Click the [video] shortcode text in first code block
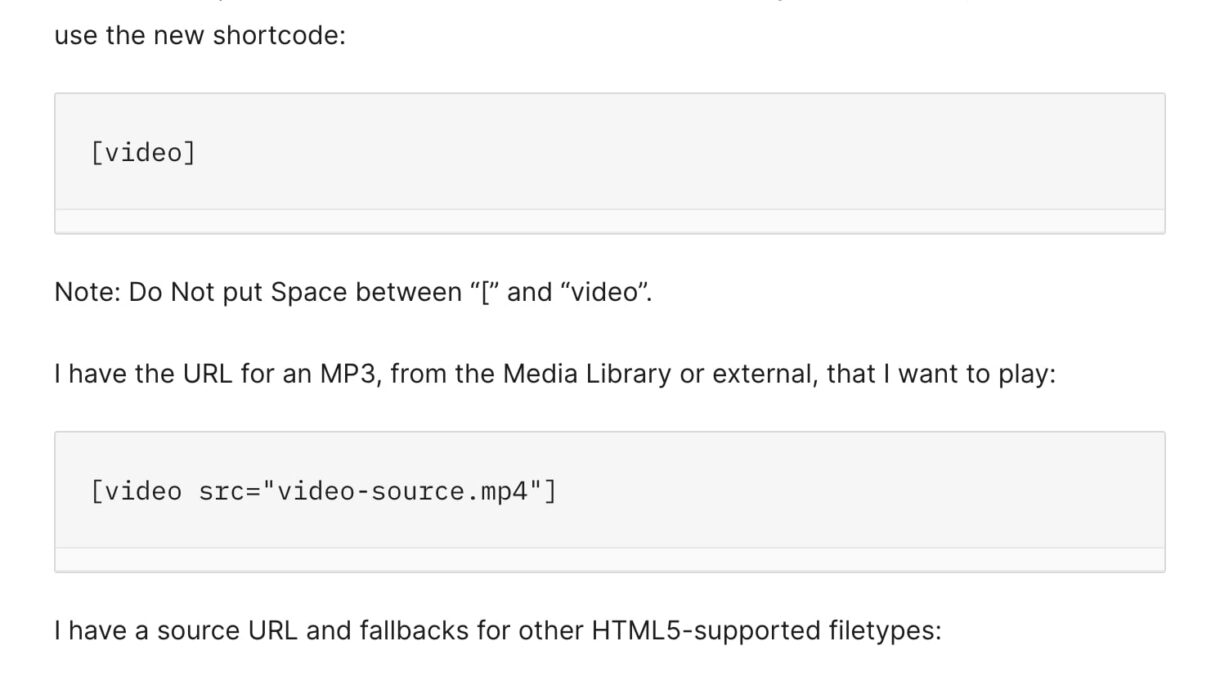 tap(143, 153)
